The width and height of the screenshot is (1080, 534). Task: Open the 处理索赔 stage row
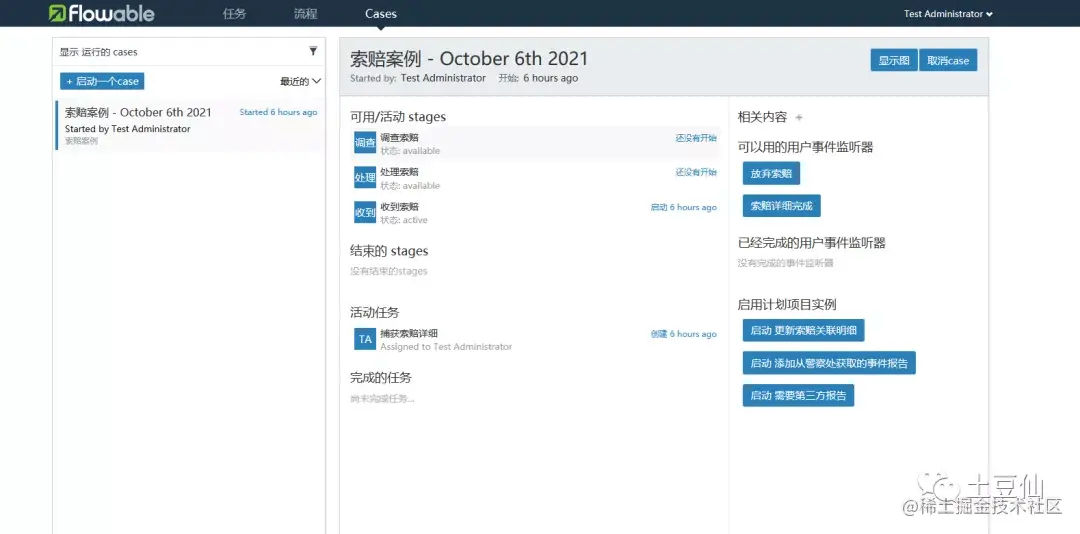[535, 178]
